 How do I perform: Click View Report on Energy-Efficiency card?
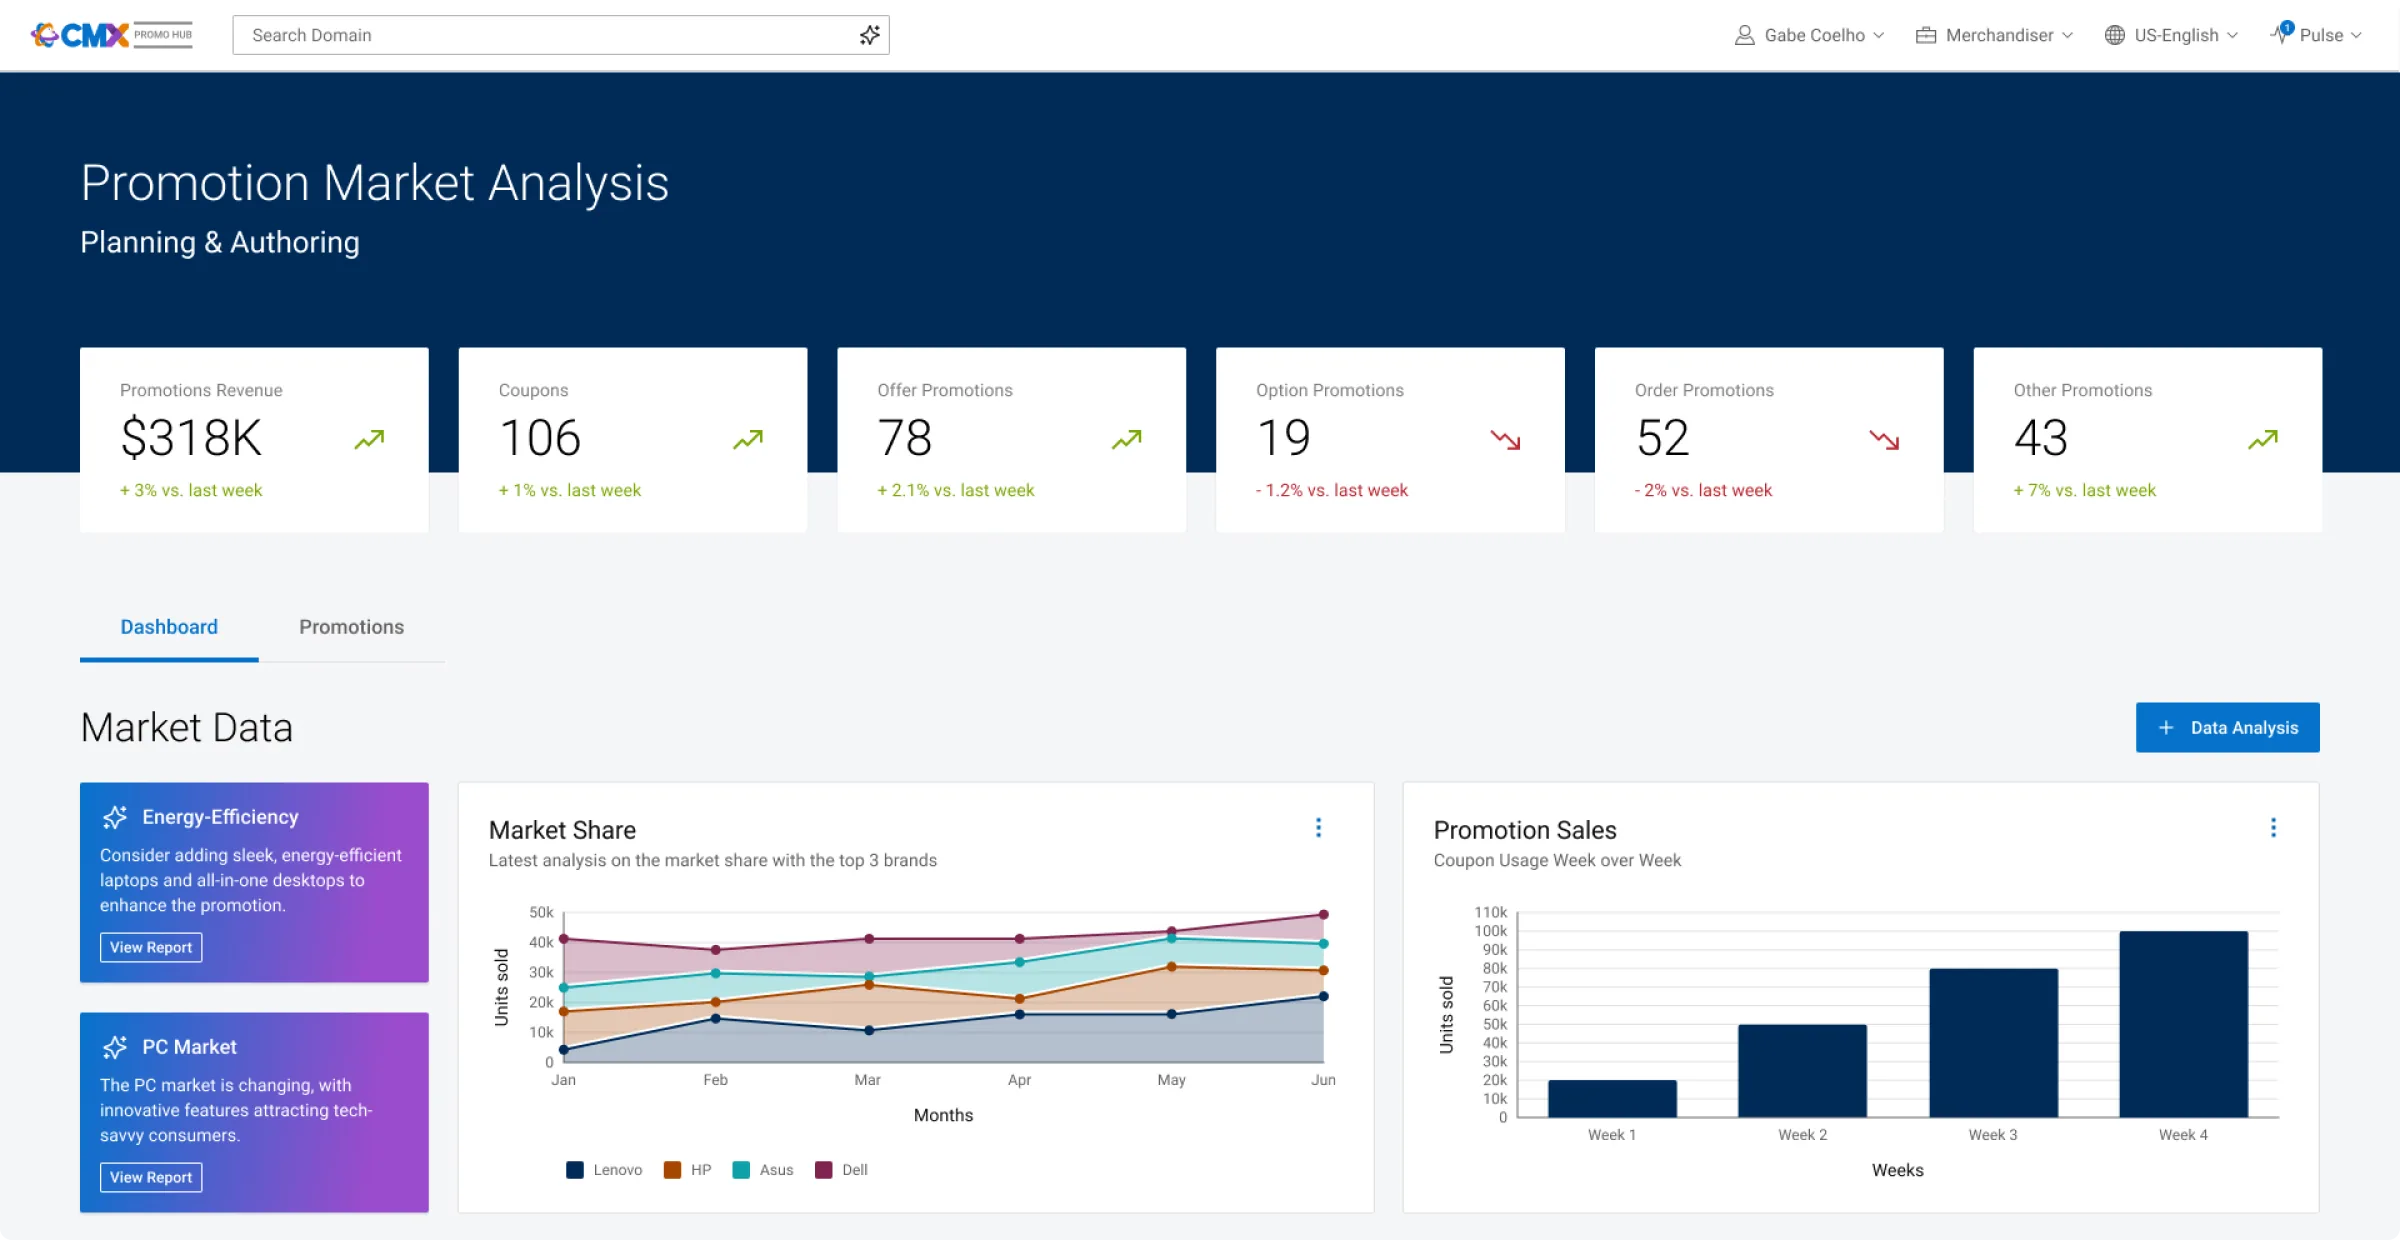pyautogui.click(x=151, y=947)
